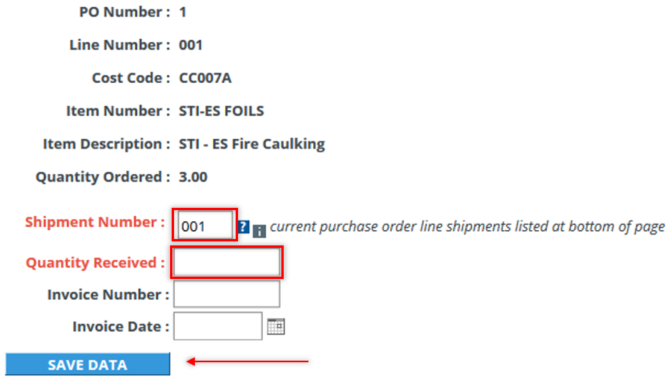Click the red Quantity Received label
This screenshot has width=670, height=380.
(95, 262)
